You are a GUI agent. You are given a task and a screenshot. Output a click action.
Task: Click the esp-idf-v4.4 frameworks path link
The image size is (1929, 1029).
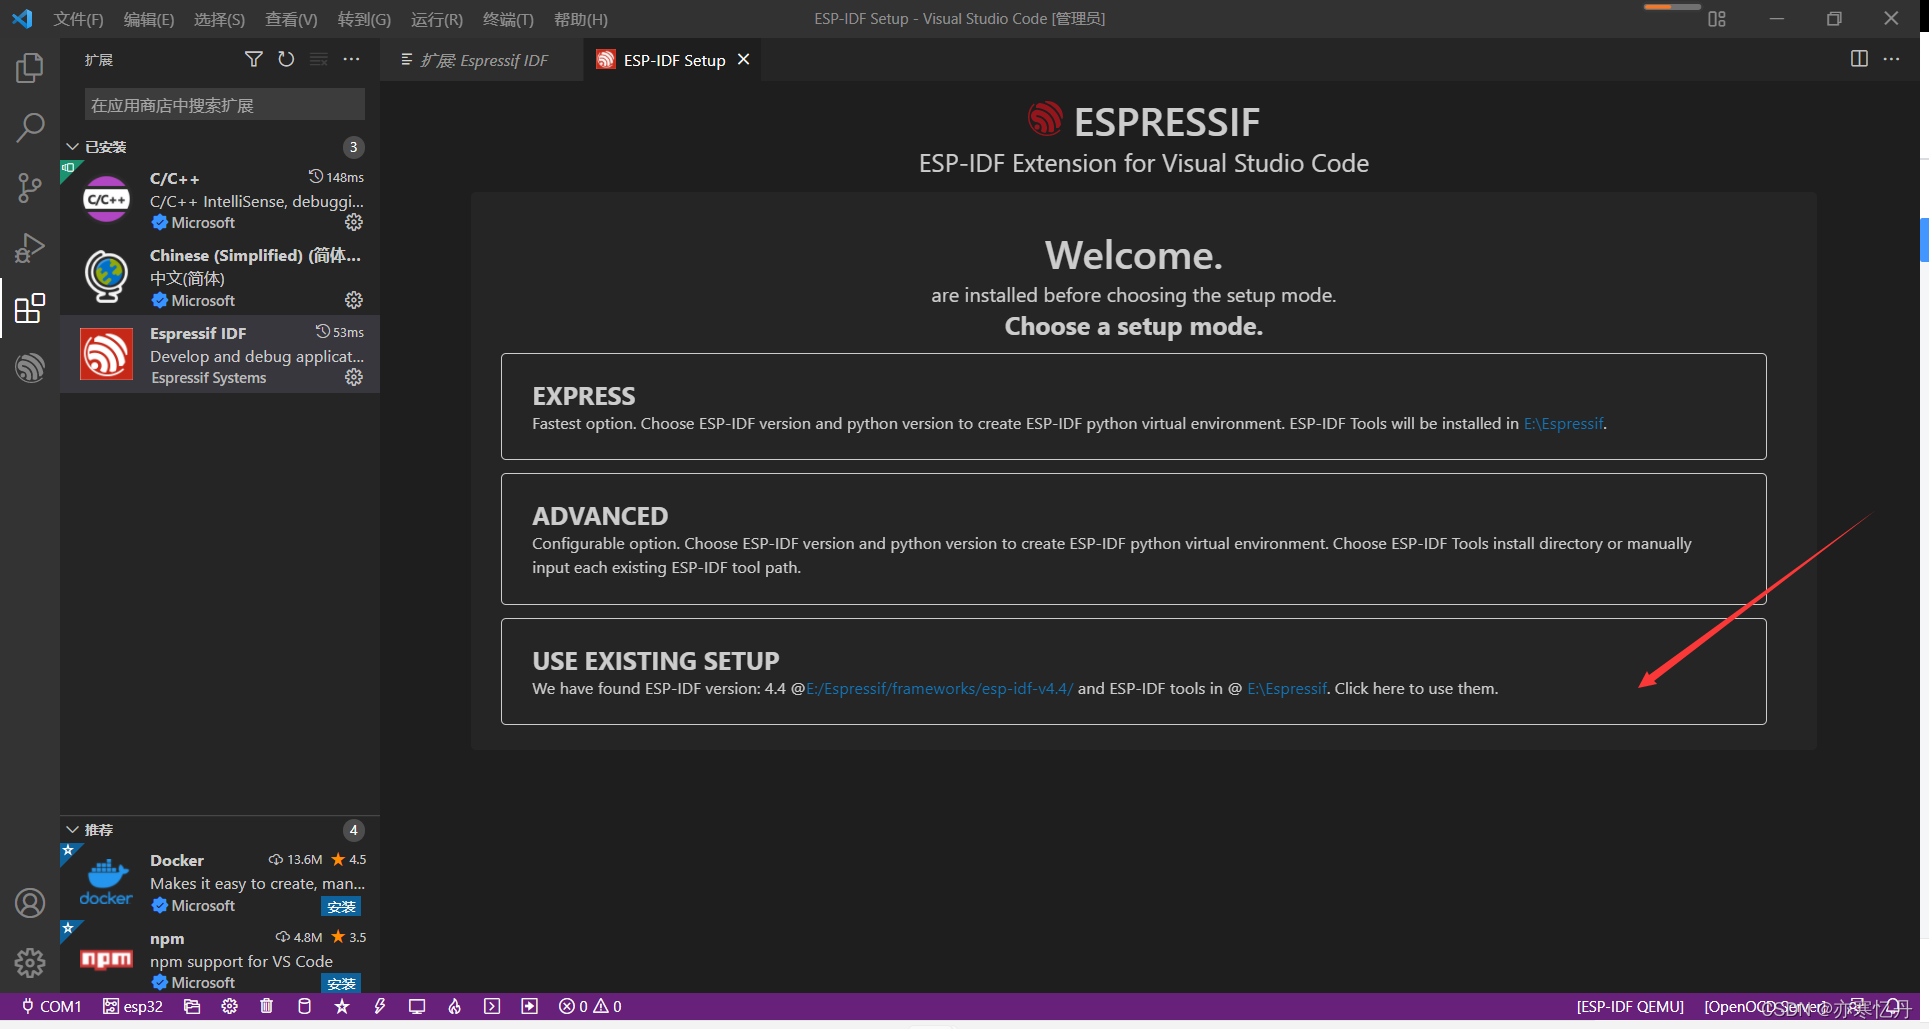(x=939, y=689)
